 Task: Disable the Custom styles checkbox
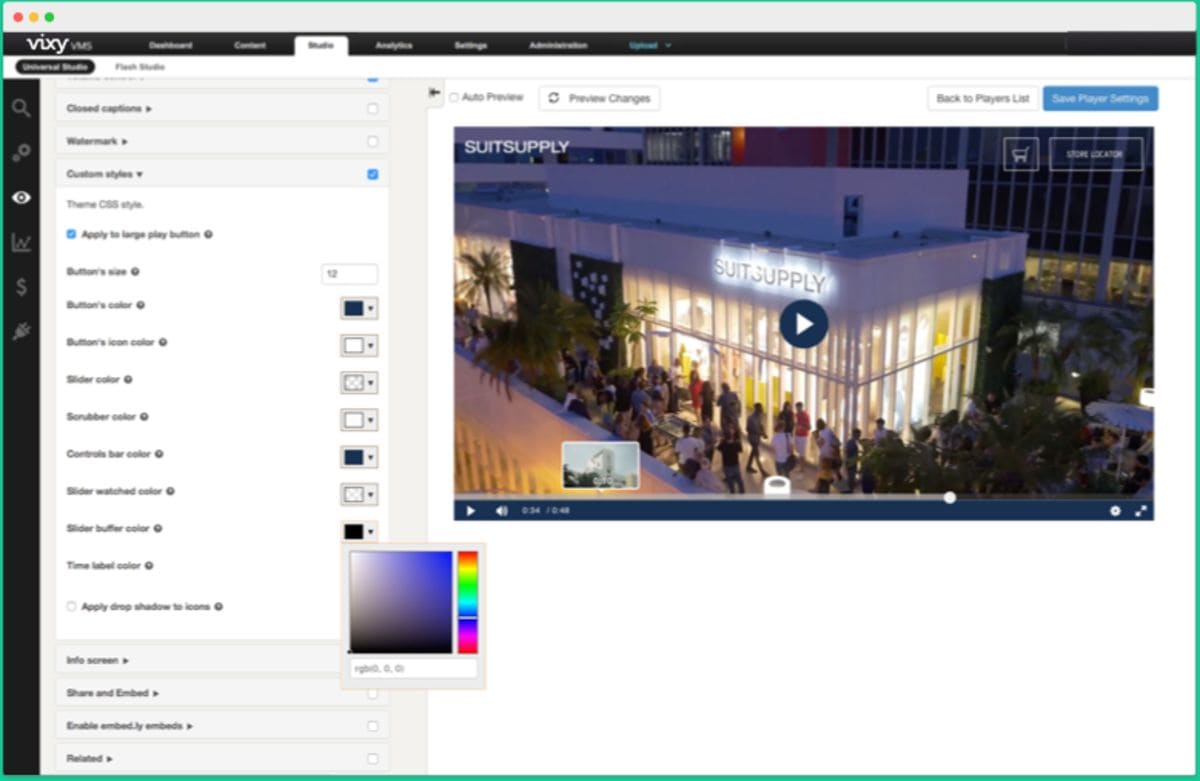coord(373,174)
